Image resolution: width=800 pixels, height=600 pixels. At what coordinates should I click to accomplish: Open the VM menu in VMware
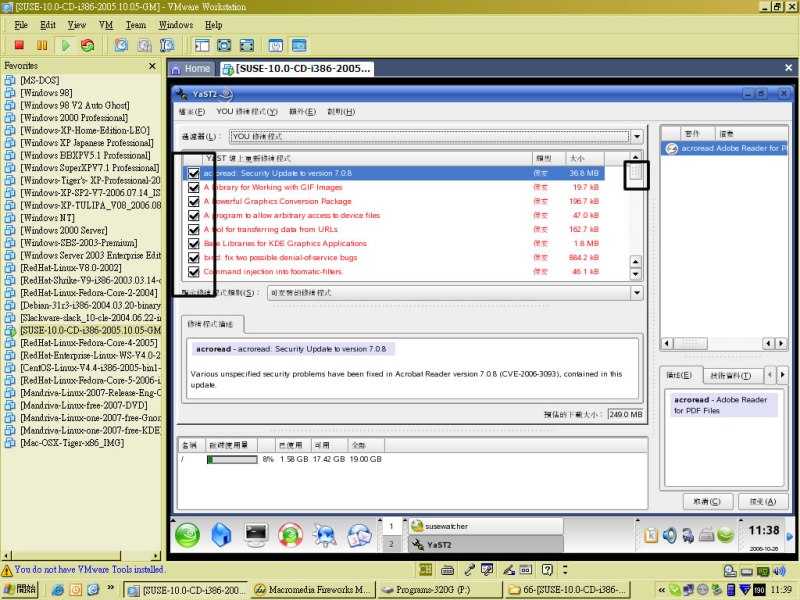[x=106, y=24]
